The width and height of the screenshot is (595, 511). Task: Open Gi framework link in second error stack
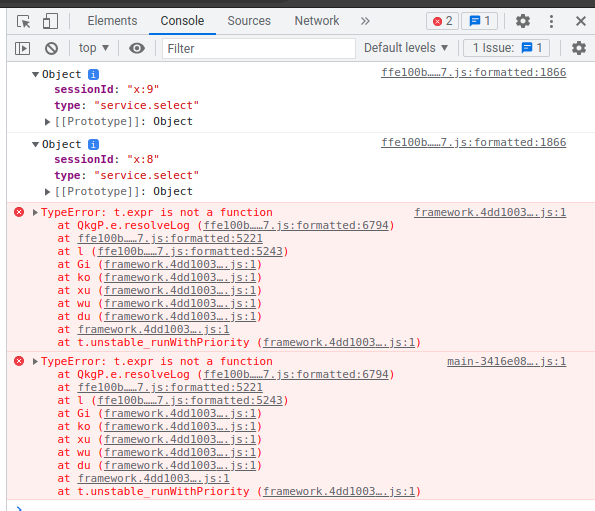point(180,414)
